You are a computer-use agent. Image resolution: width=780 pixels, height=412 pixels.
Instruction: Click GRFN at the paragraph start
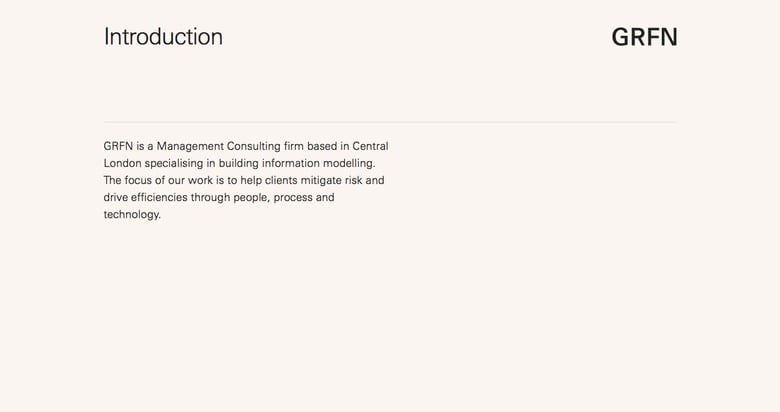118,146
